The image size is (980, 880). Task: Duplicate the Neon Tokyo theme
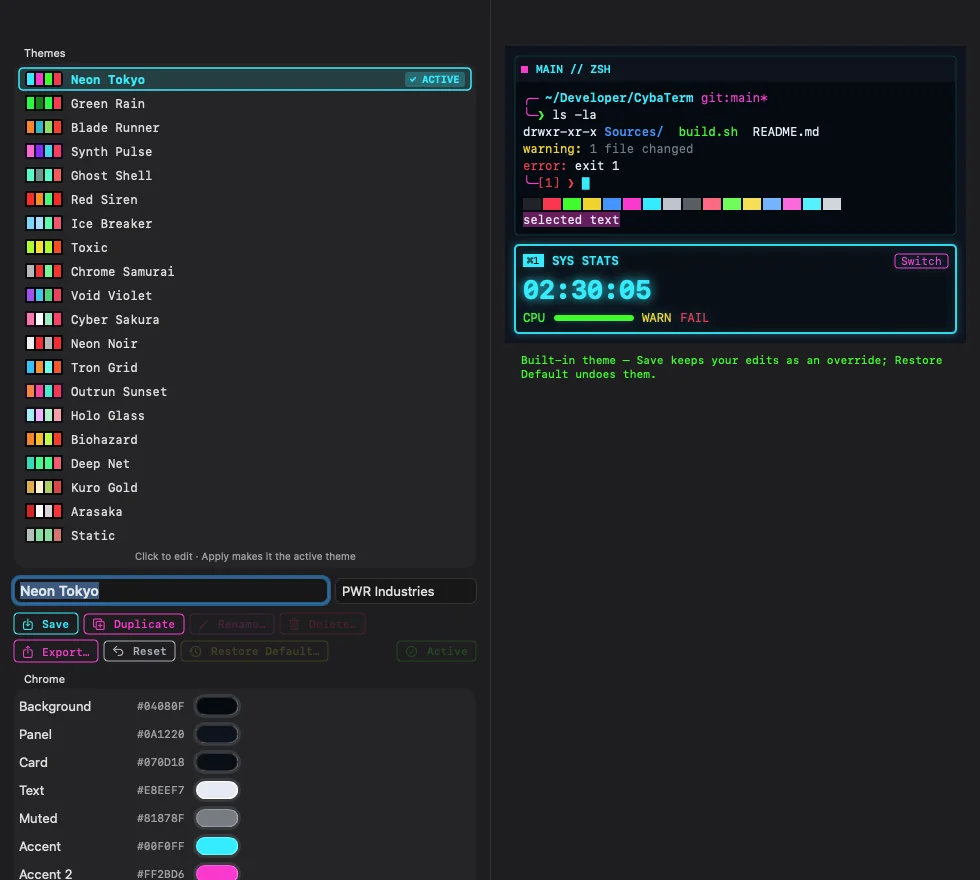[134, 624]
